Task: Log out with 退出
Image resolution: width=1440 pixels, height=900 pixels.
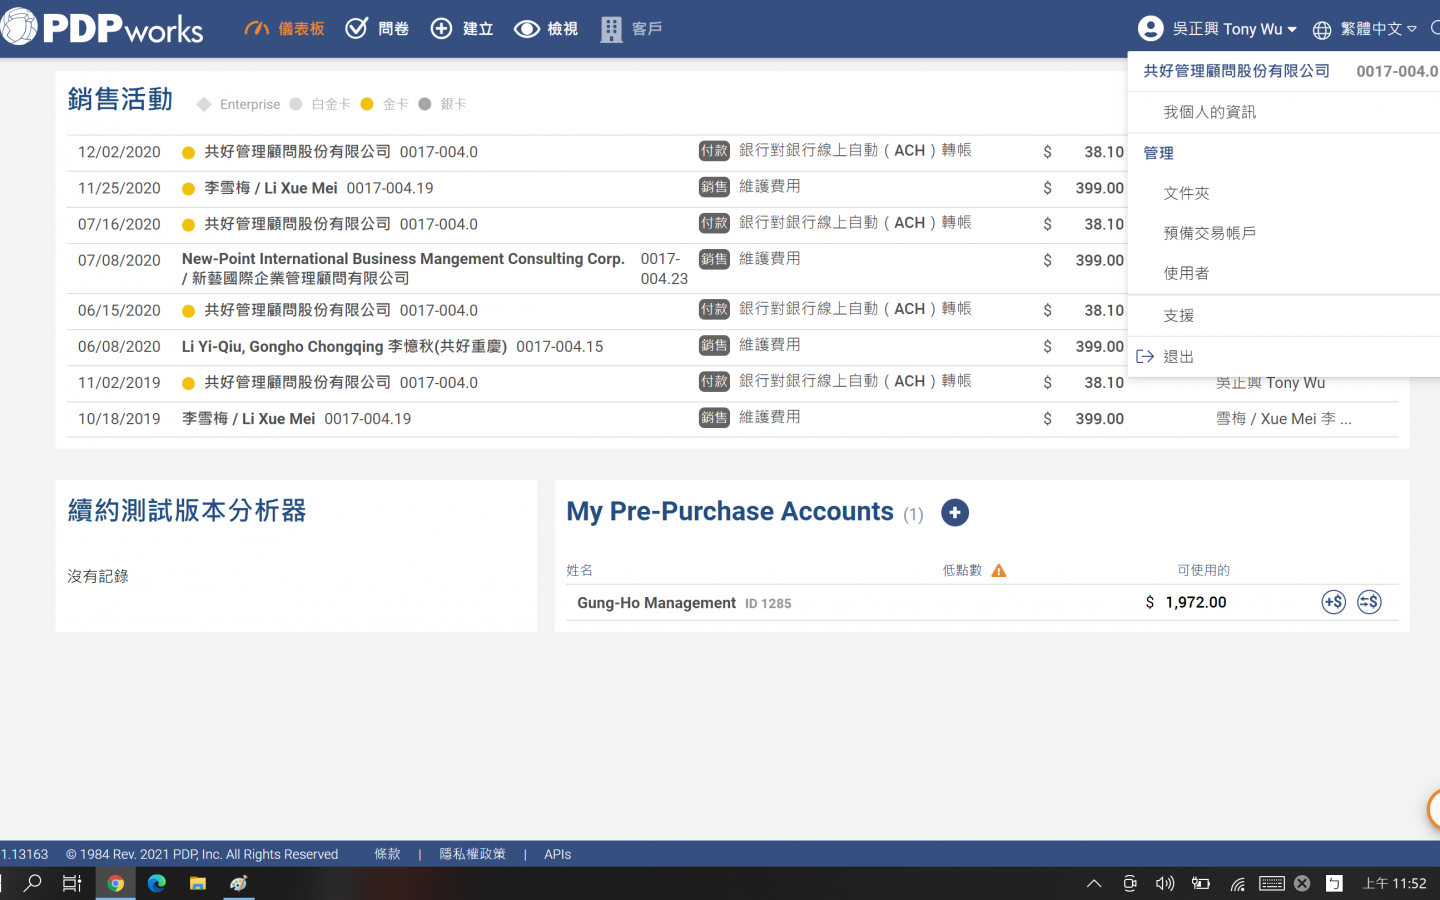Action: (1166, 356)
